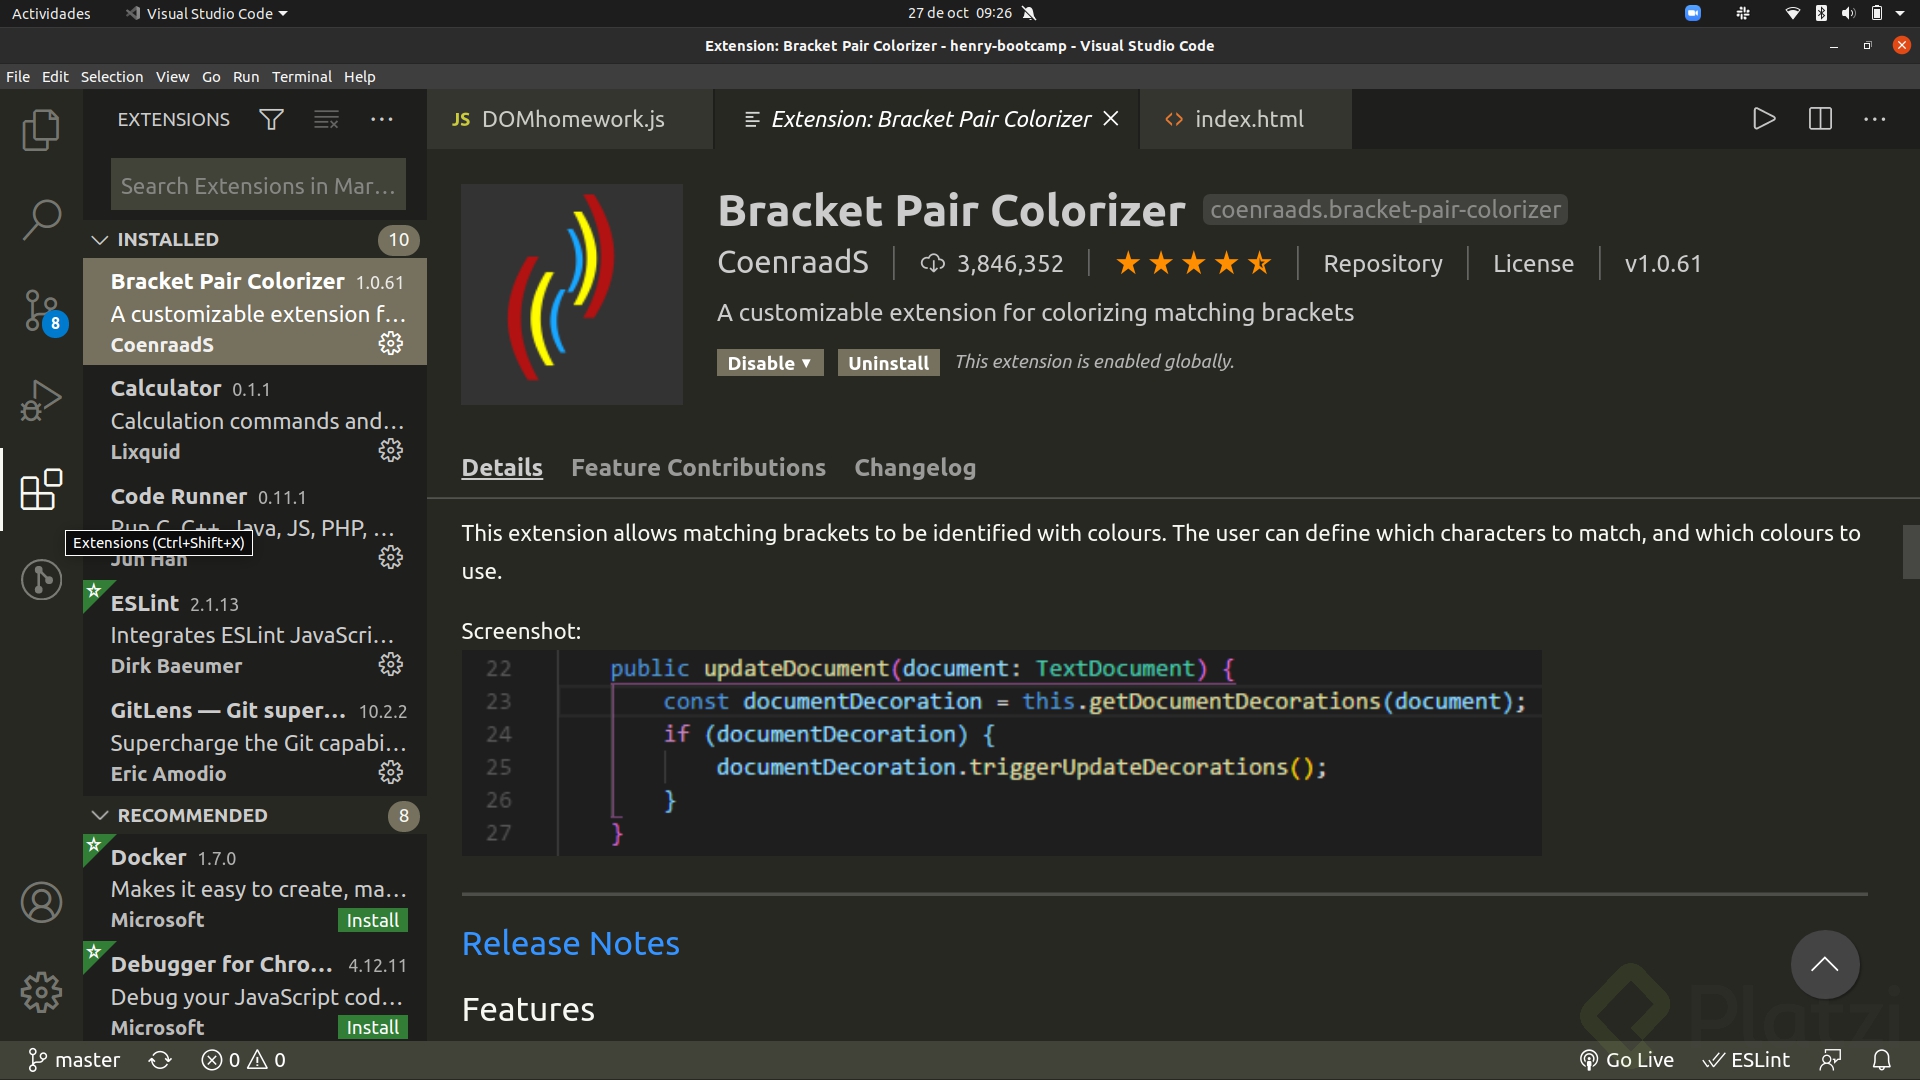Screen dimensions: 1920x1080
Task: Click the Filter Extensions funnel icon
Action: click(271, 120)
